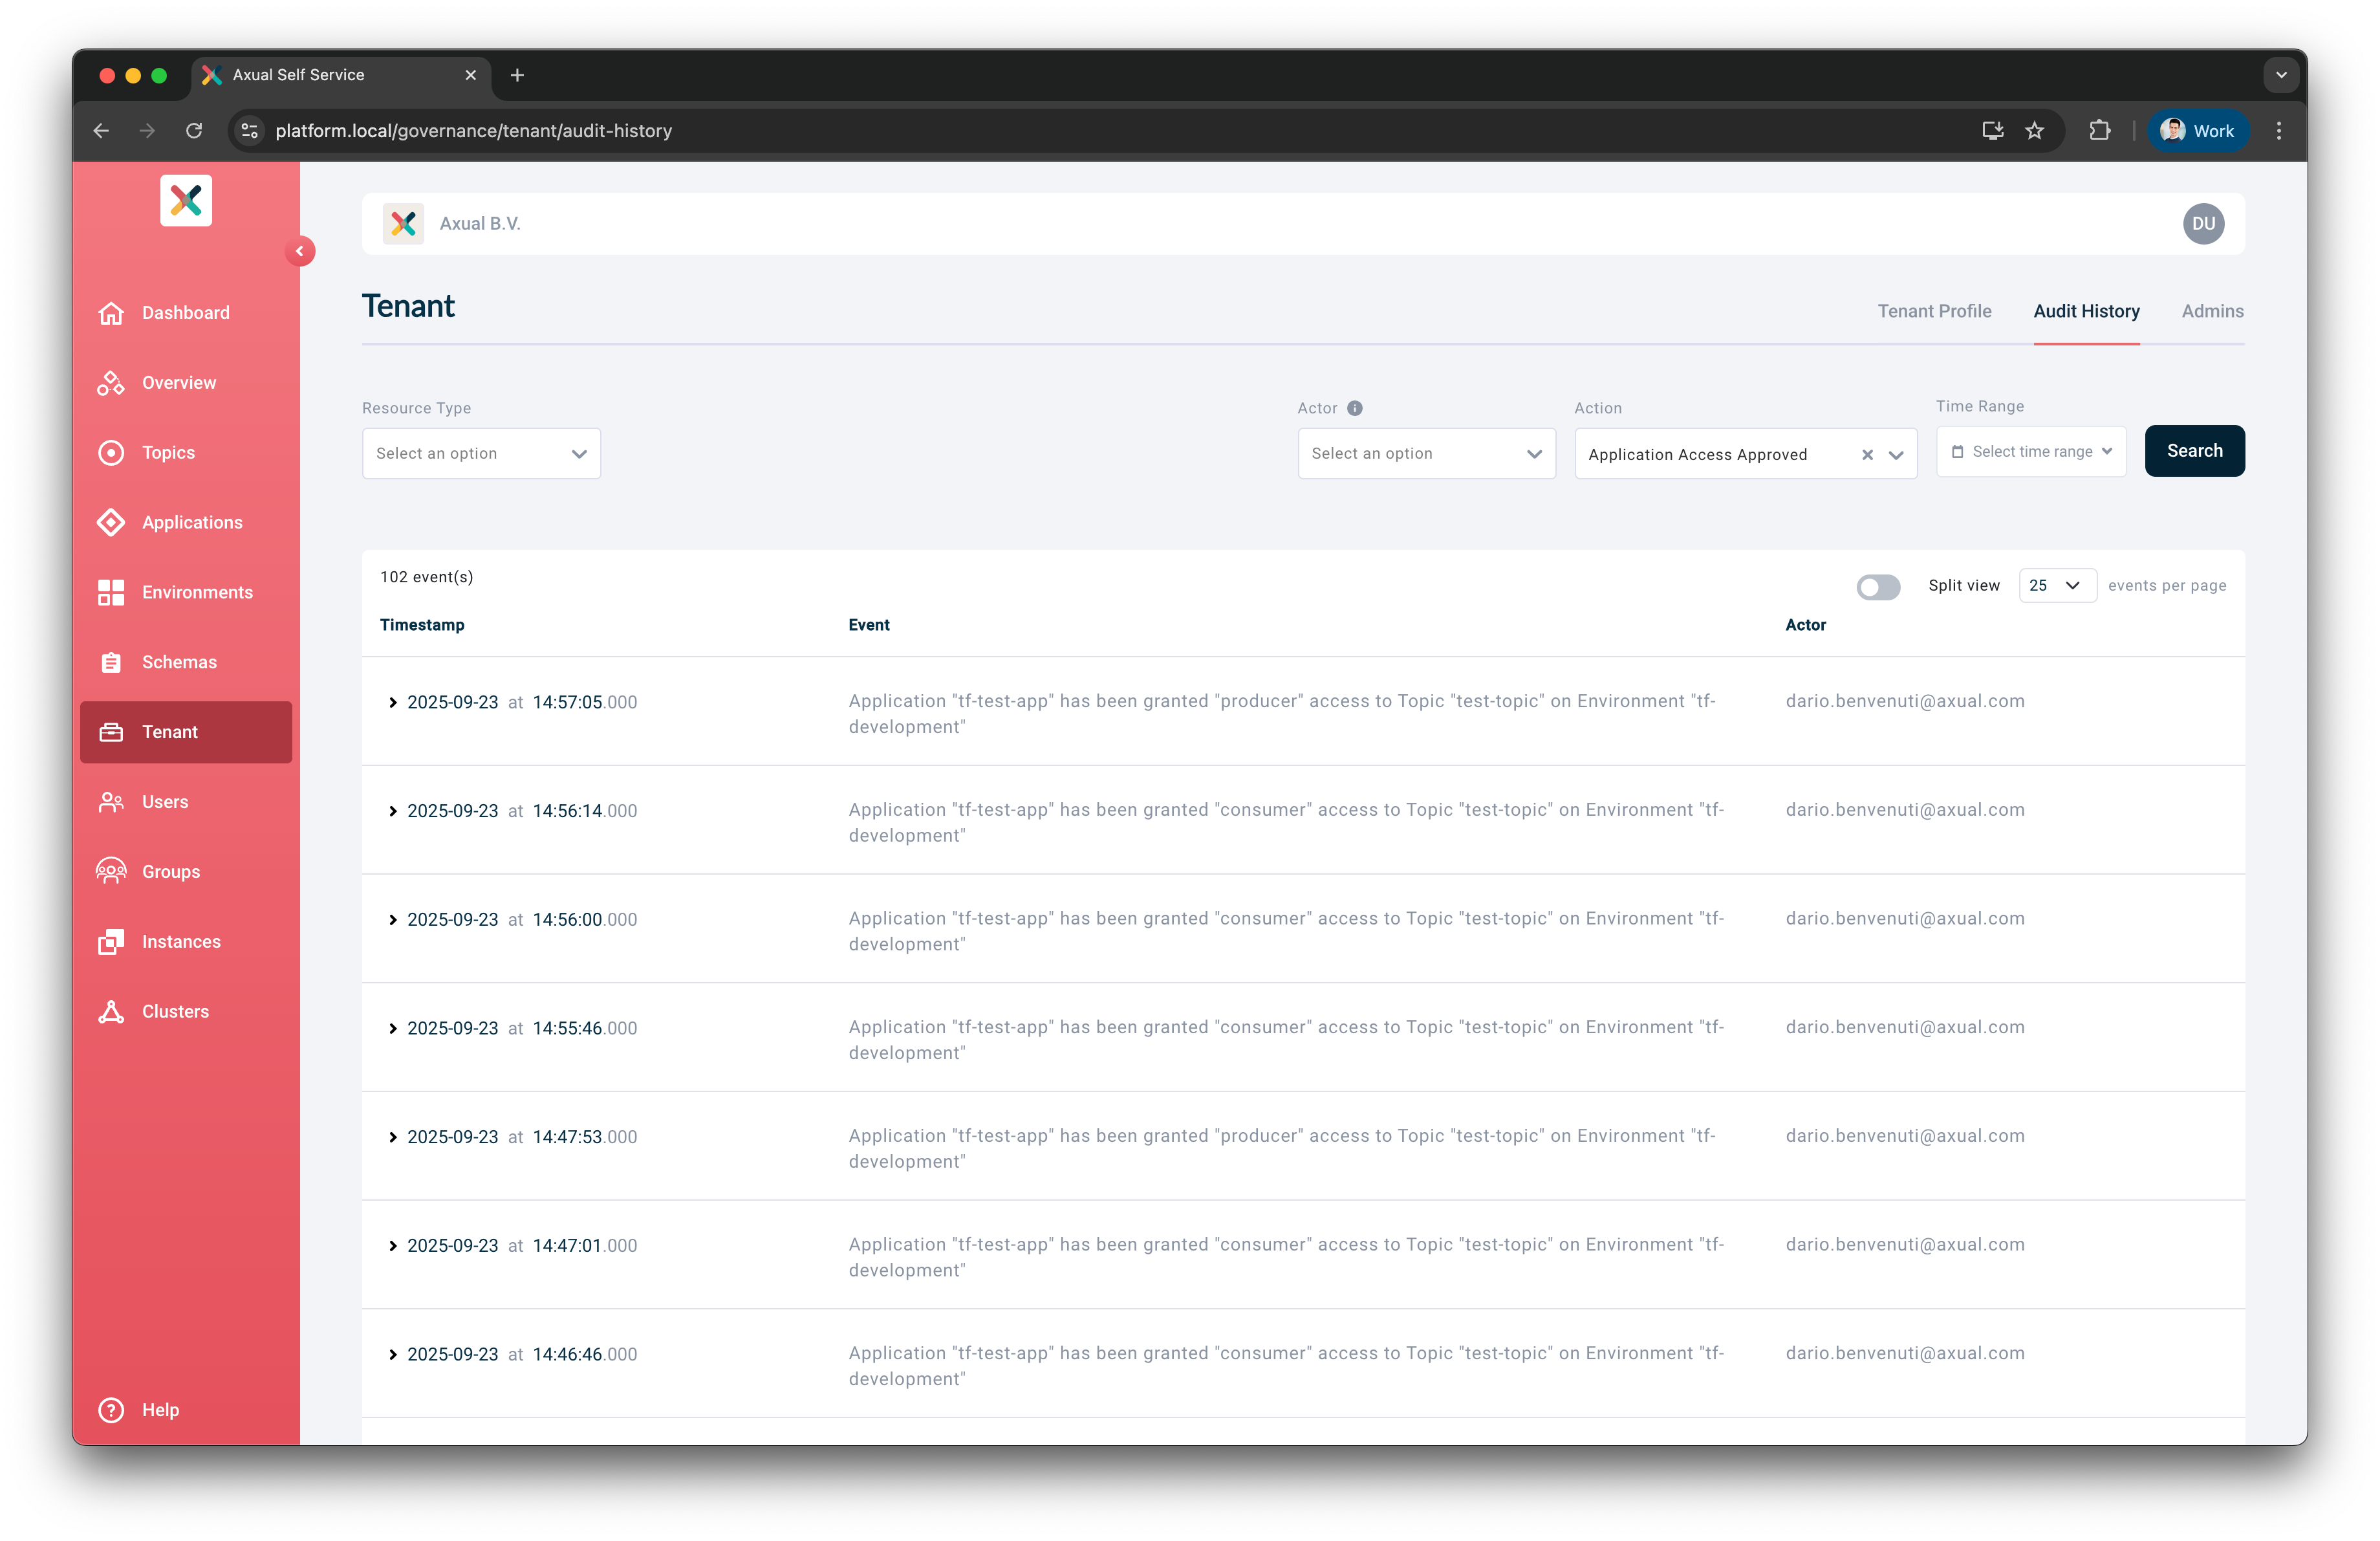The height and width of the screenshot is (1541, 2380).
Task: Open the Instances section
Action: tap(181, 941)
